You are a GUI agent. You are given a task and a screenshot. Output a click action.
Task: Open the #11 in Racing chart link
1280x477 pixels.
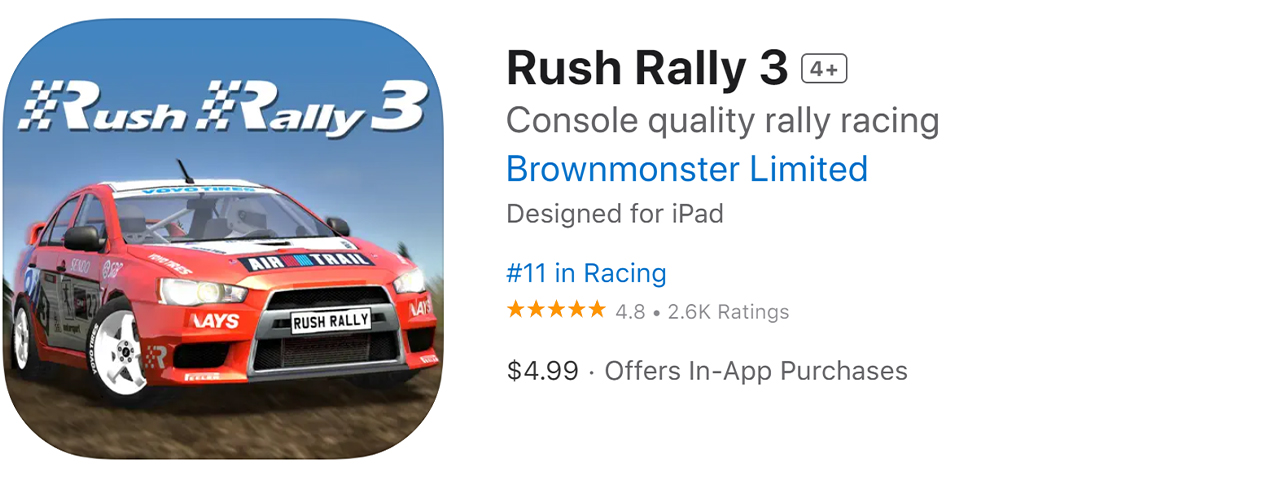(586, 273)
